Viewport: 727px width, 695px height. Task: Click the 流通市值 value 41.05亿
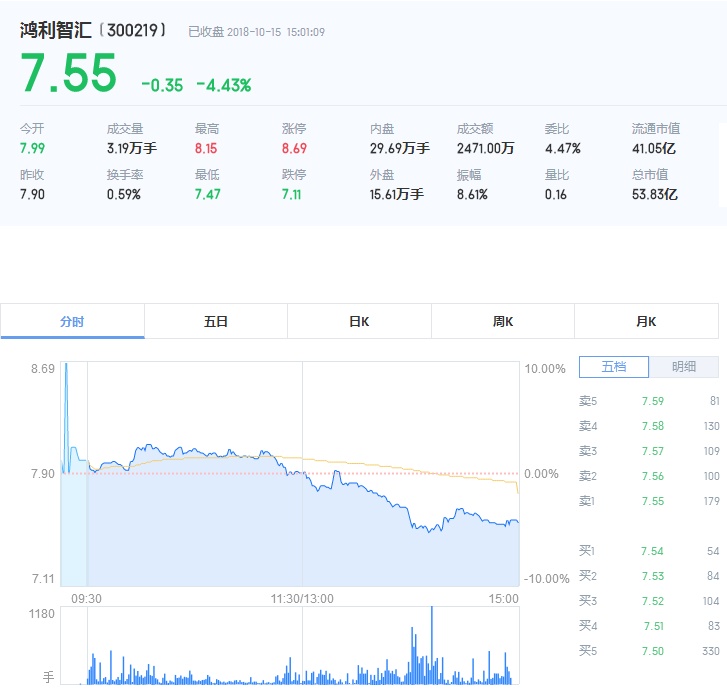[x=654, y=148]
